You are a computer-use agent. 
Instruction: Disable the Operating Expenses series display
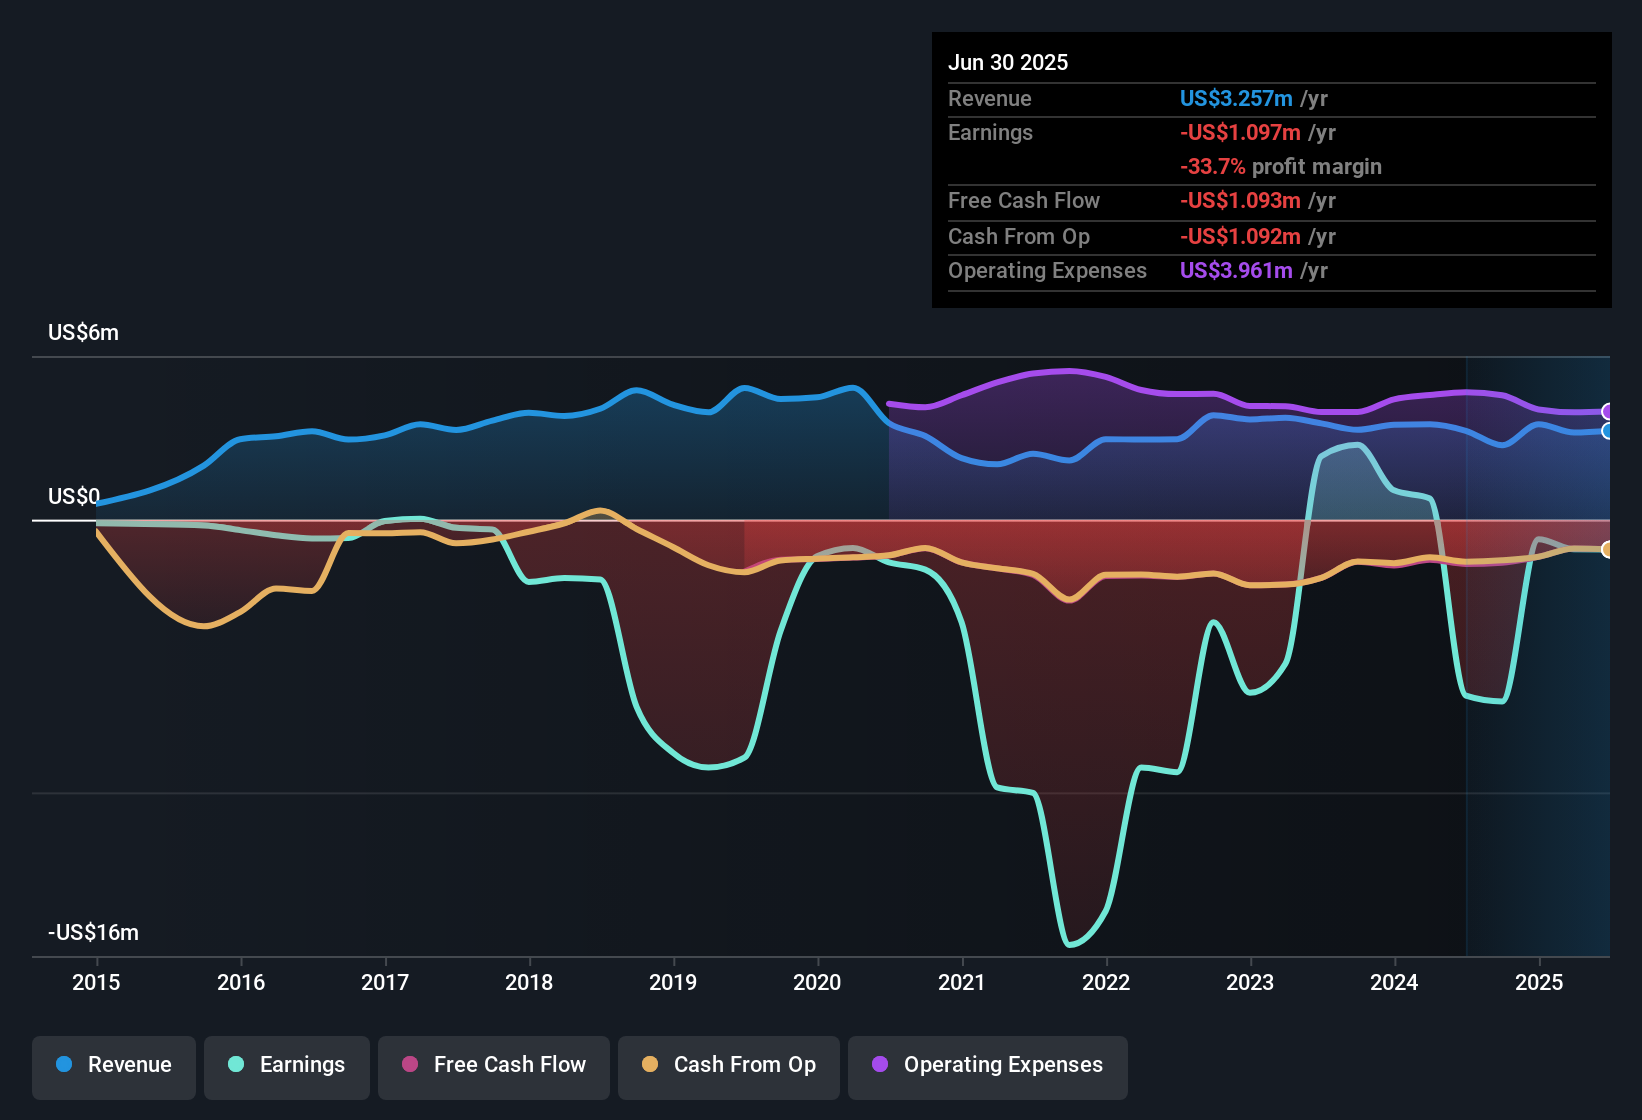coord(987,1065)
